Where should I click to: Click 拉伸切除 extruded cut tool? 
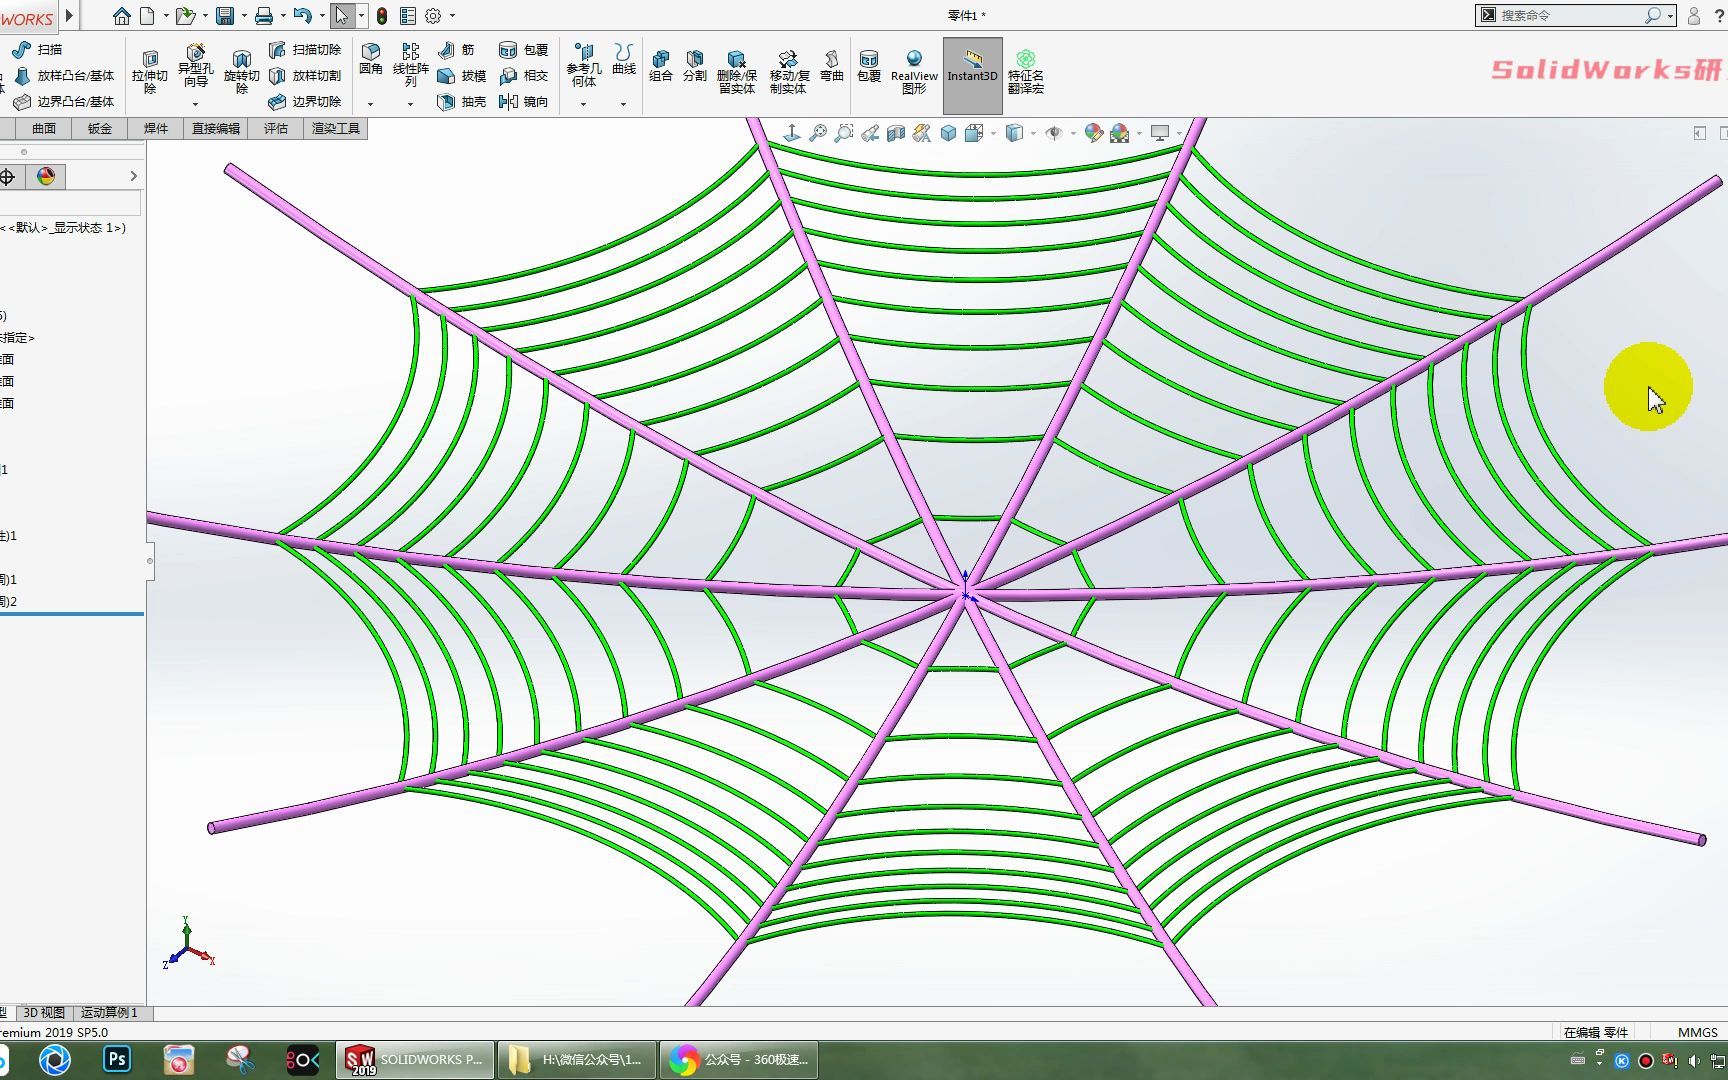(150, 72)
